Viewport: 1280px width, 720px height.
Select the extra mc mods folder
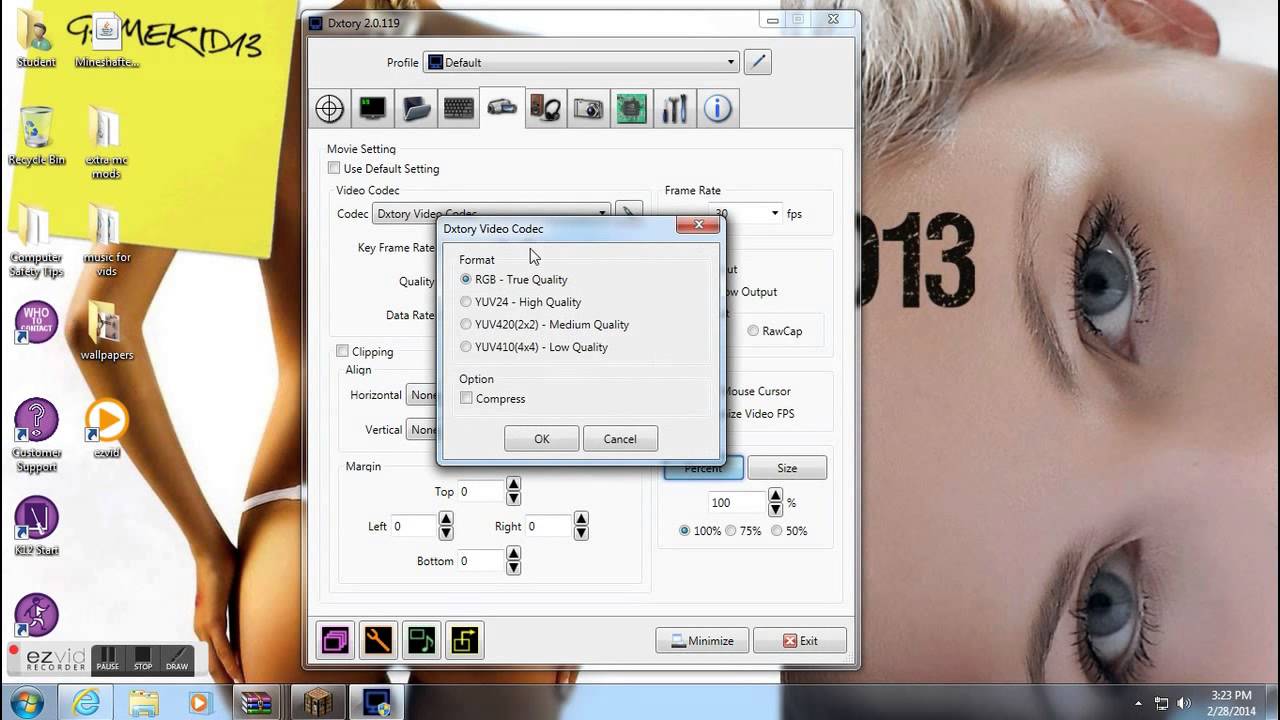click(105, 143)
